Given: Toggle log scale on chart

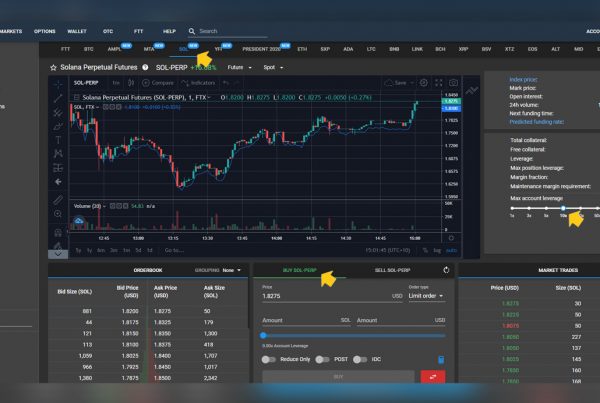Looking at the screenshot, I should coord(437,250).
